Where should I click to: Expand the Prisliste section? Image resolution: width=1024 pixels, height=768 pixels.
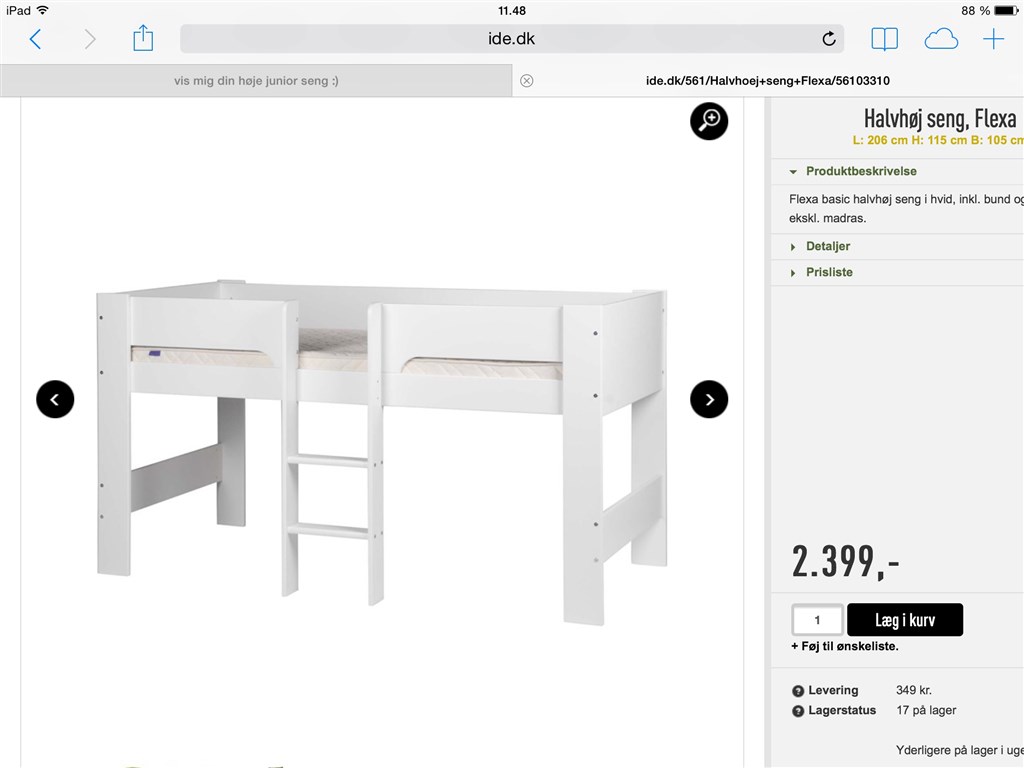point(829,272)
